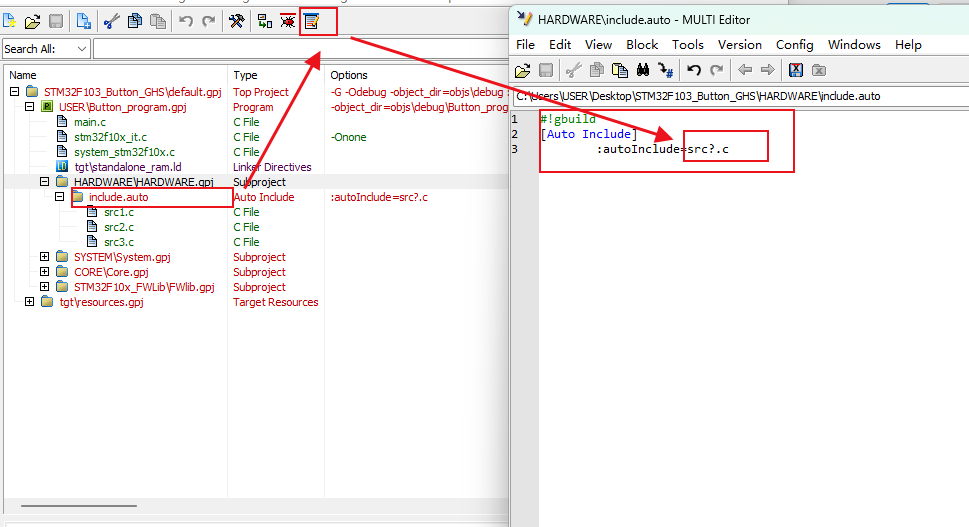Click the Options column header
The height and width of the screenshot is (527, 969).
349,75
